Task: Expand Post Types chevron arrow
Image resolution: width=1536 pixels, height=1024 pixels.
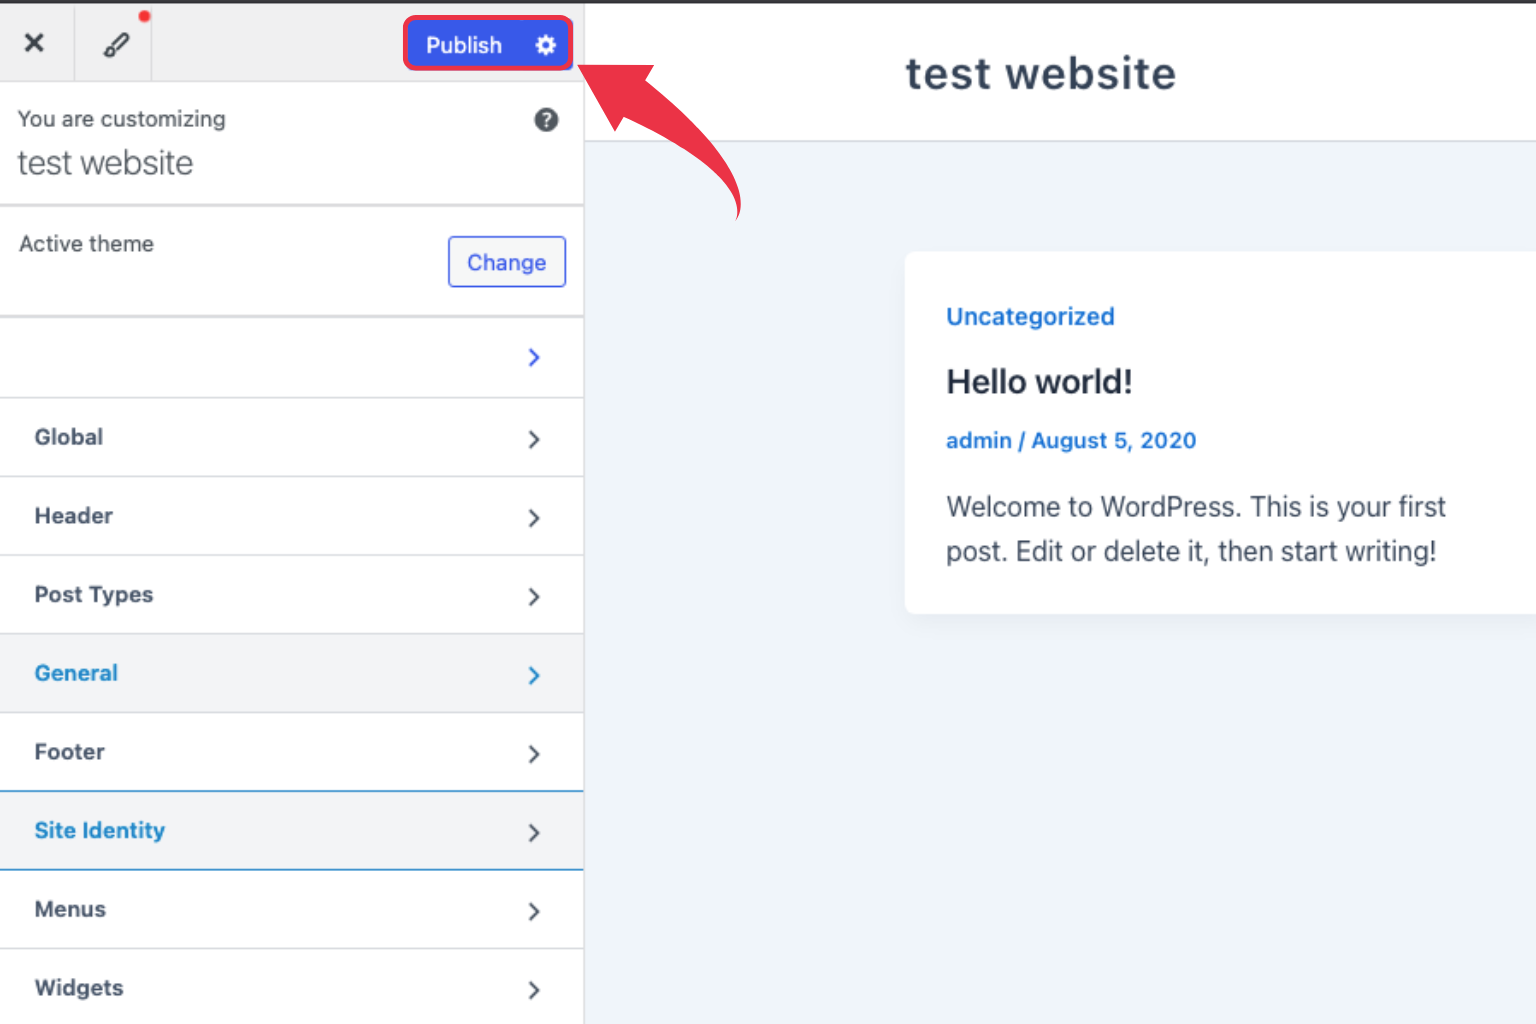Action: pyautogui.click(x=534, y=597)
